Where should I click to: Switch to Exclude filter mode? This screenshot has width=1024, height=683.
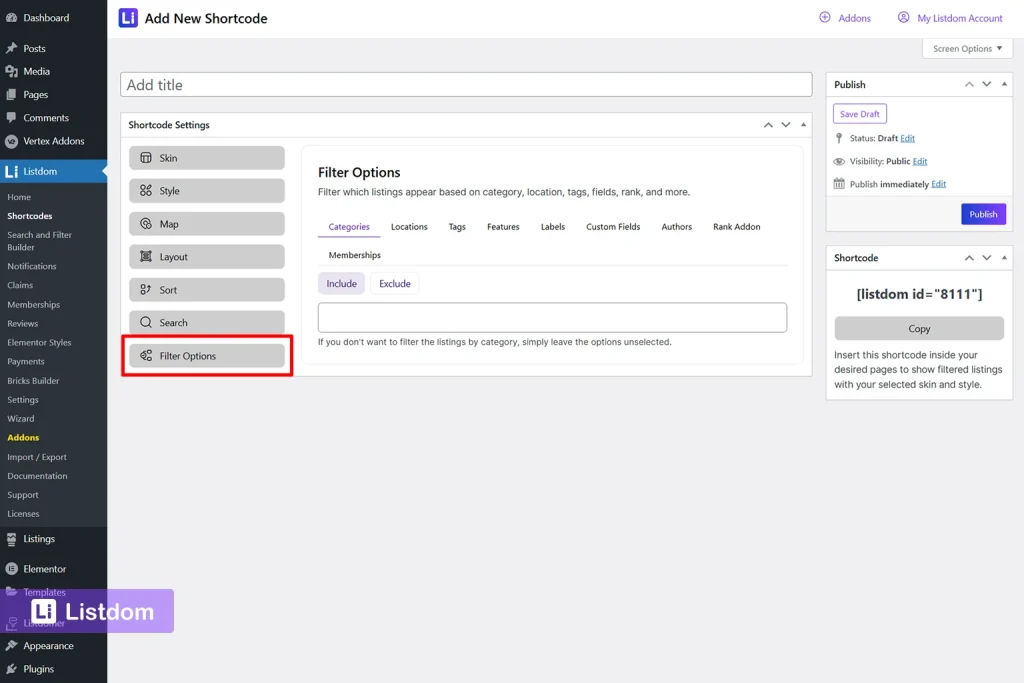[394, 283]
